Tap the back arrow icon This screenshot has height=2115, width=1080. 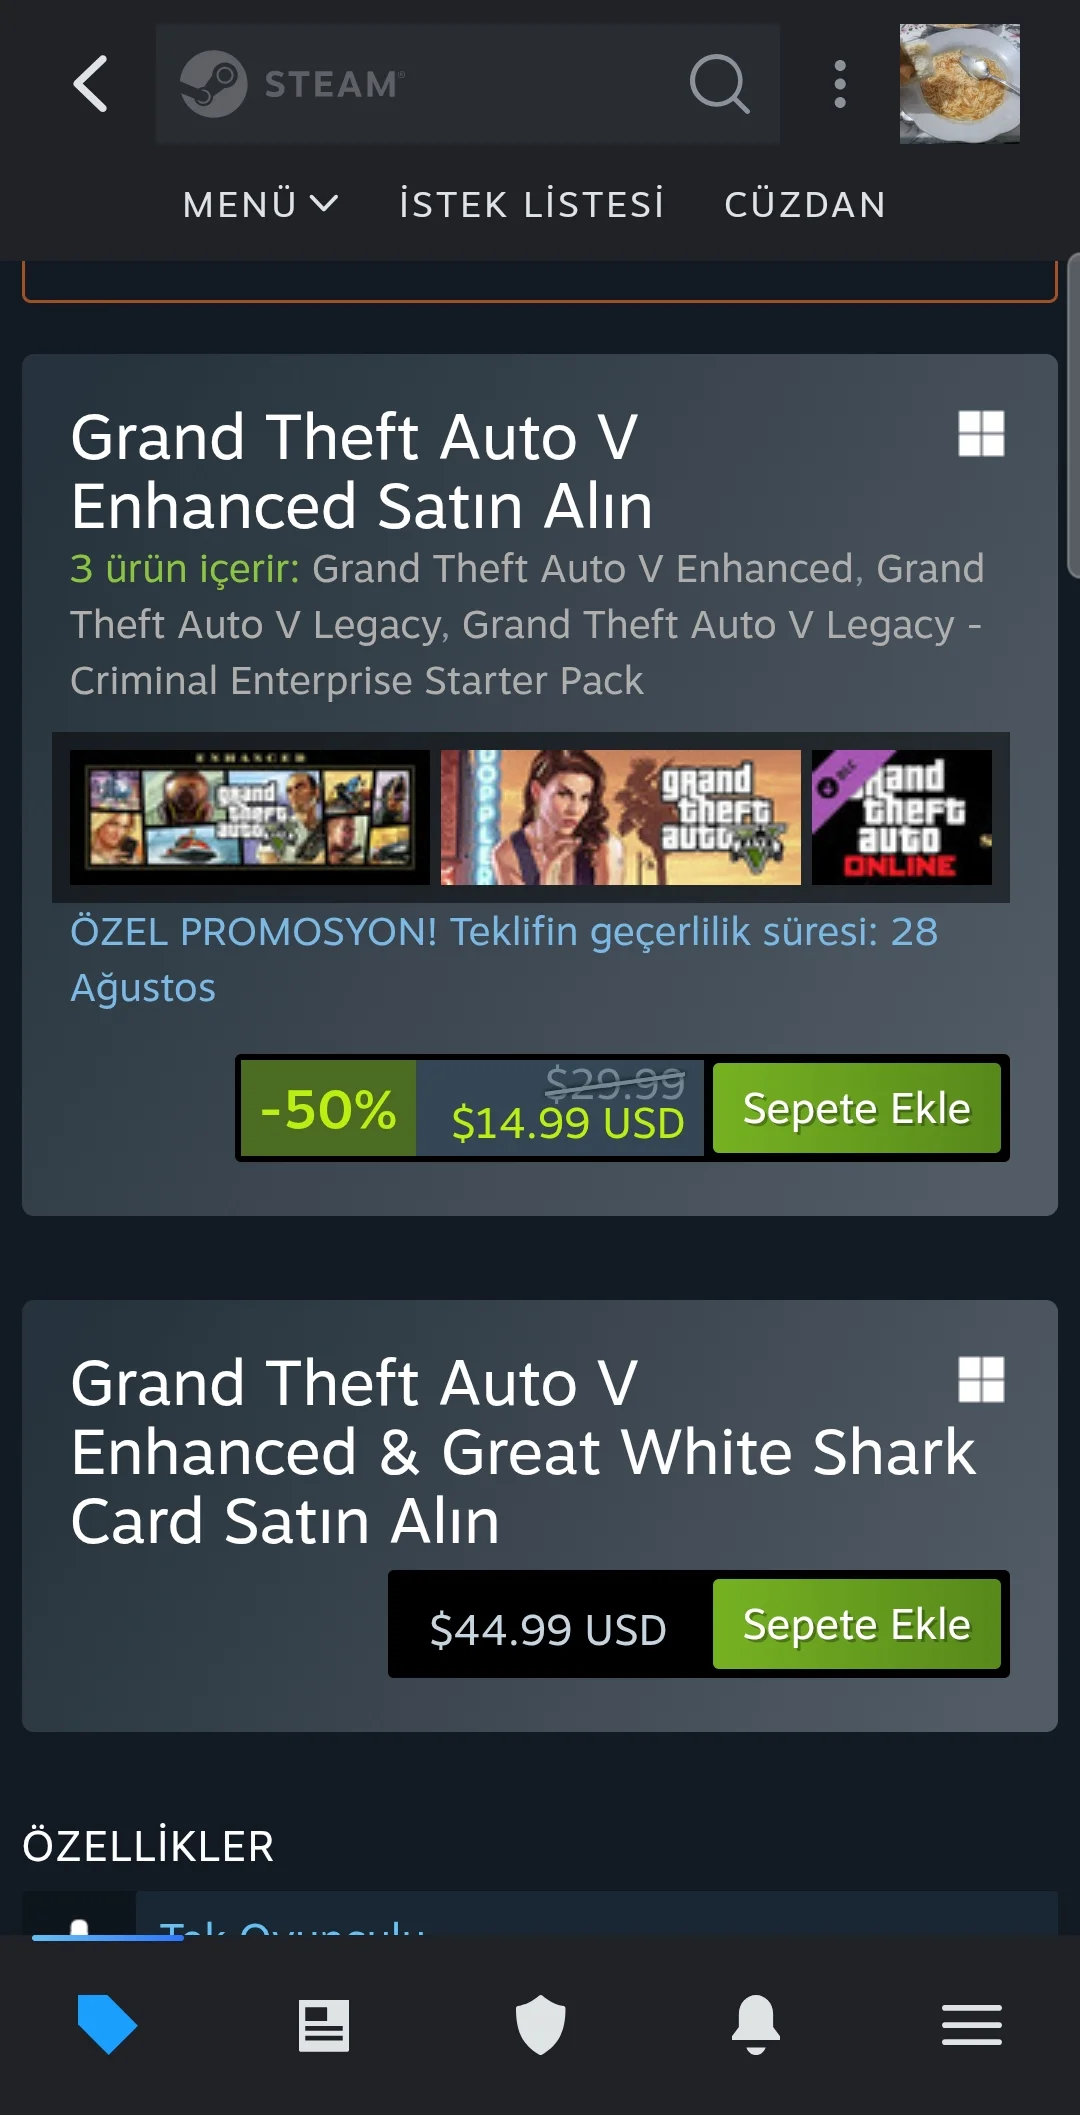(x=90, y=84)
